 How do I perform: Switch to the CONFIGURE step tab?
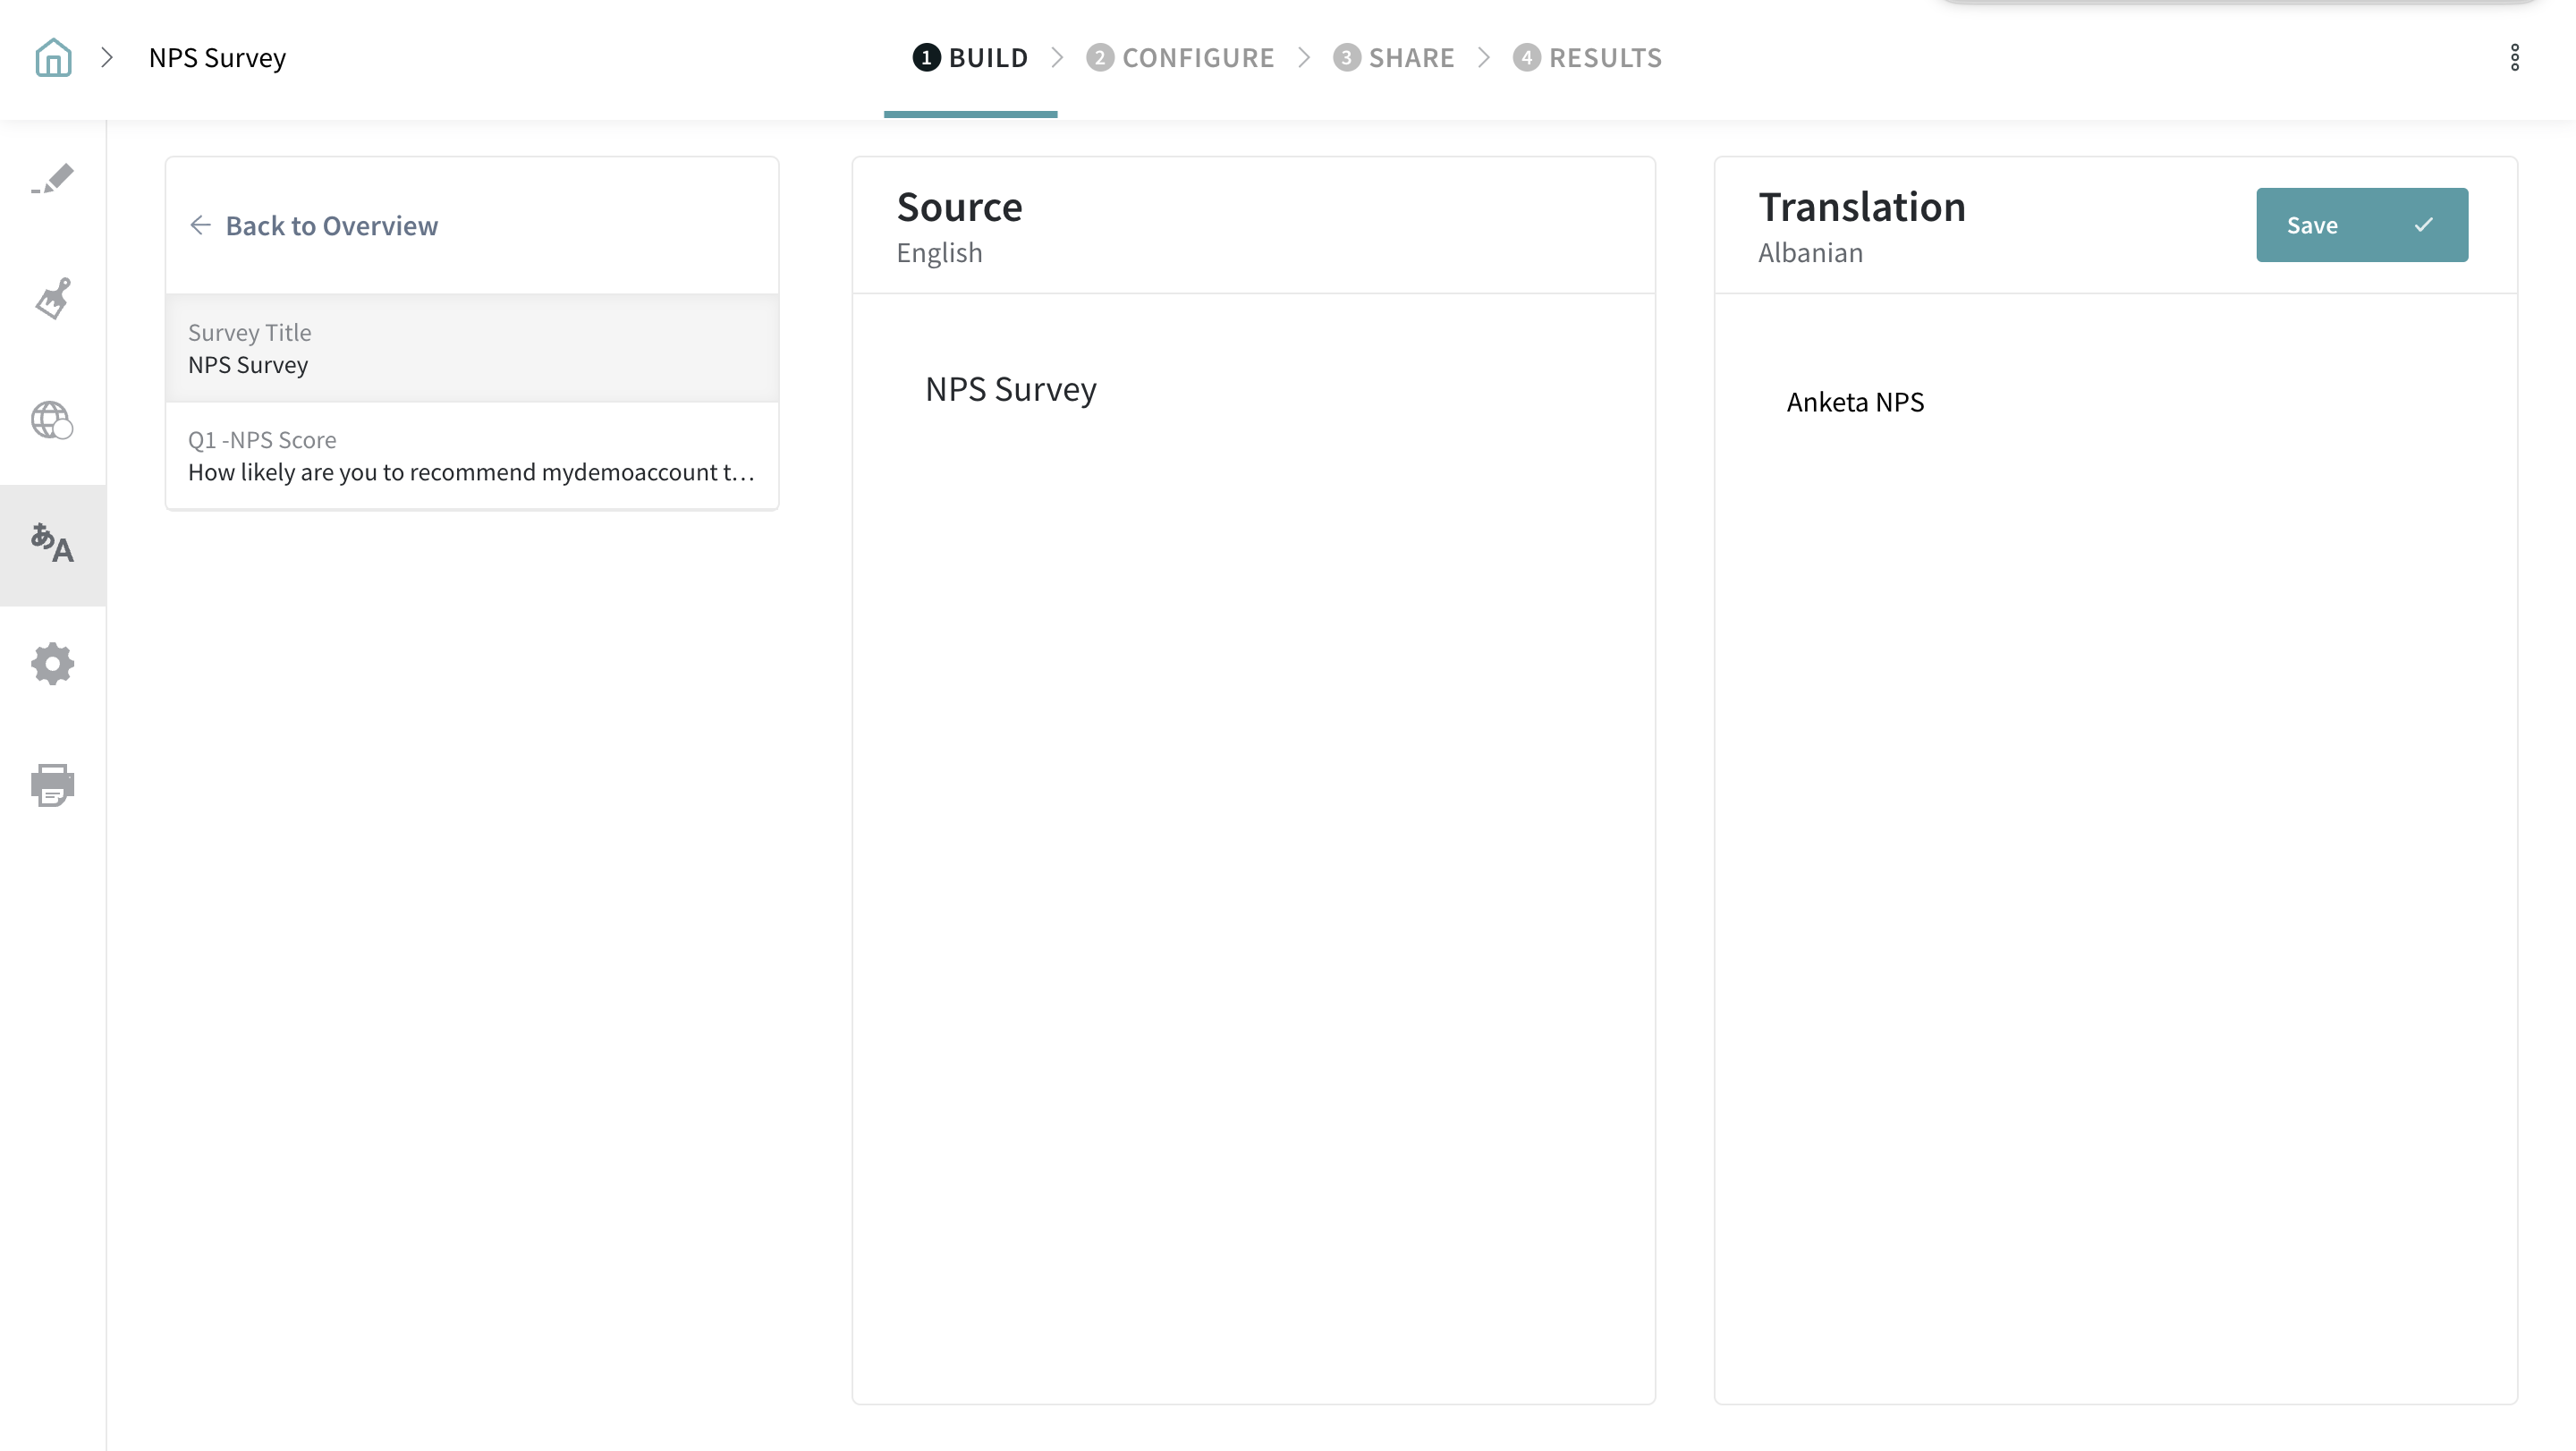[1180, 58]
